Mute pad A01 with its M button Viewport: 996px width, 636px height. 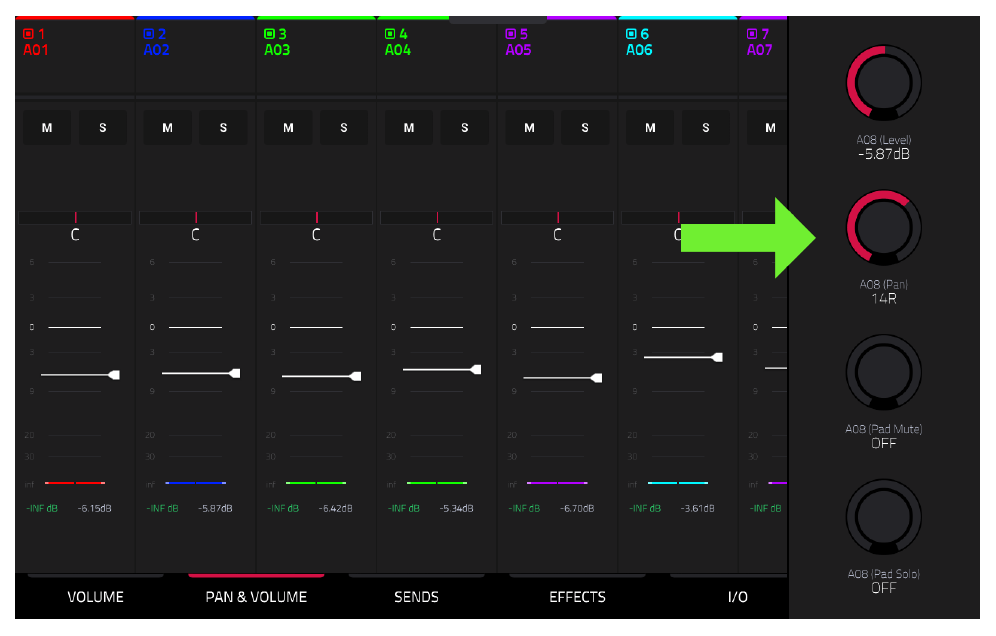(47, 128)
